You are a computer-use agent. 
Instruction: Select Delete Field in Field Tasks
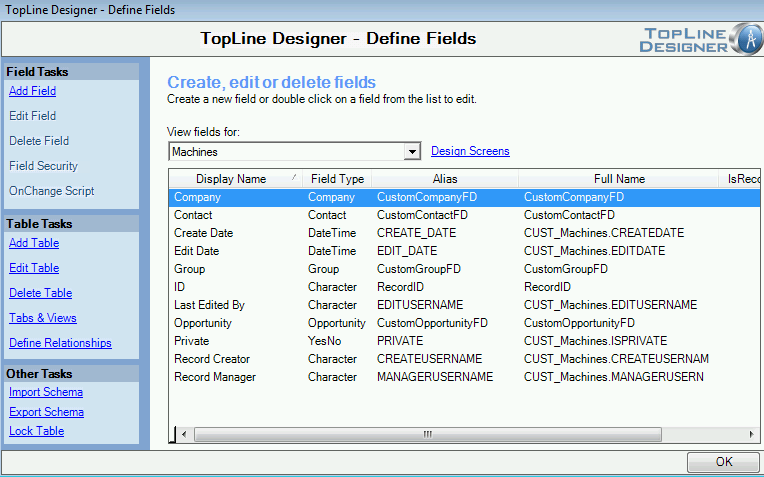click(39, 141)
